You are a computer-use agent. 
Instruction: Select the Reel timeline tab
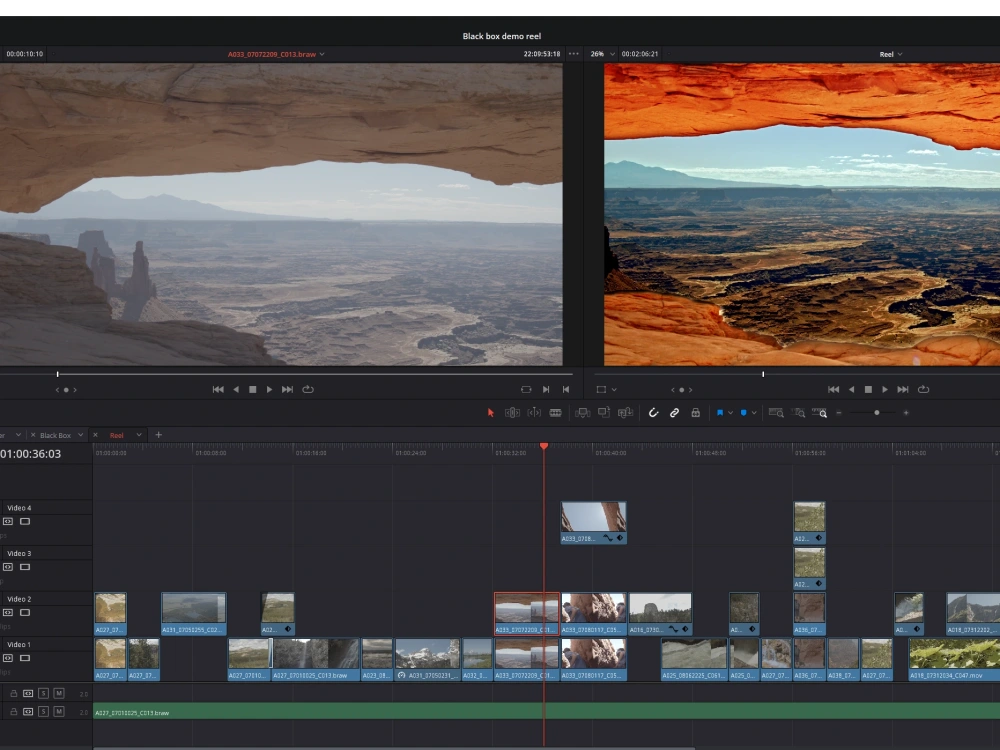click(x=117, y=435)
